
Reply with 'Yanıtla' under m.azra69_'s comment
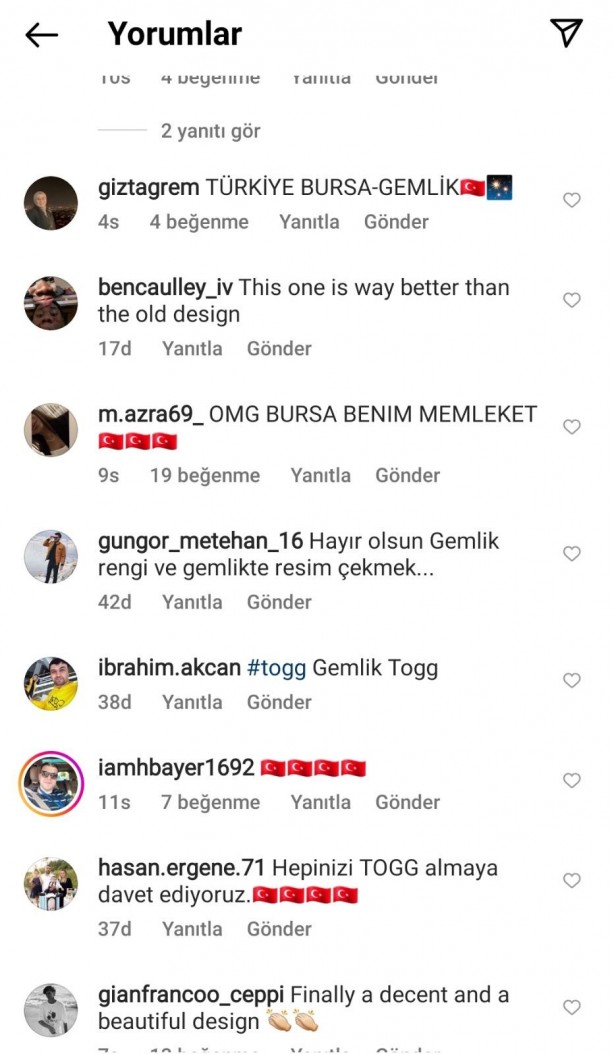pos(320,475)
